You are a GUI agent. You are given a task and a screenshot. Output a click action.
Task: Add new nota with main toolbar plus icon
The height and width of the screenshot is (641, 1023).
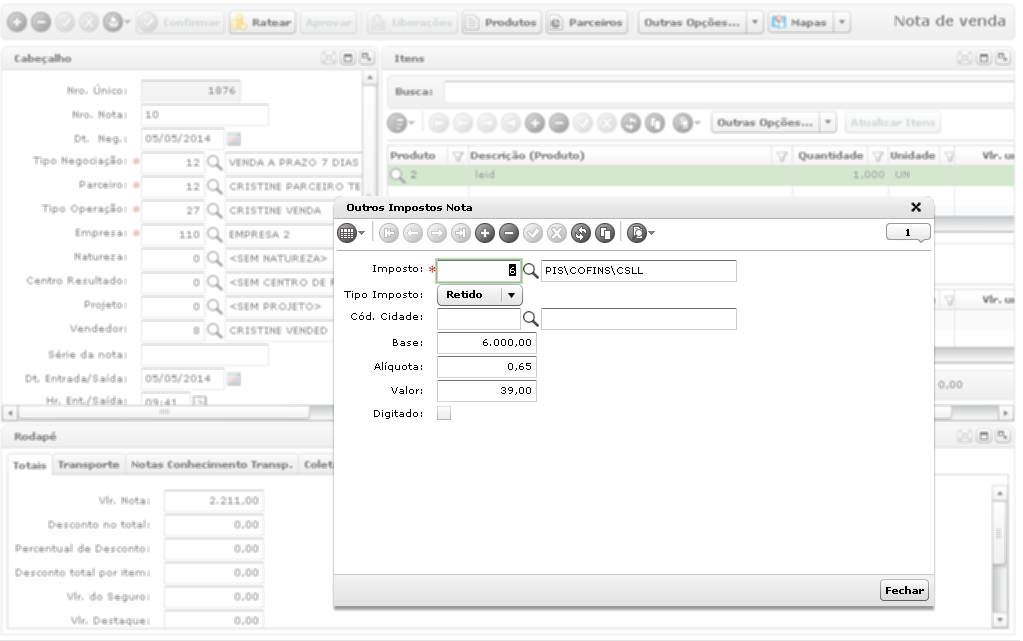click(17, 22)
